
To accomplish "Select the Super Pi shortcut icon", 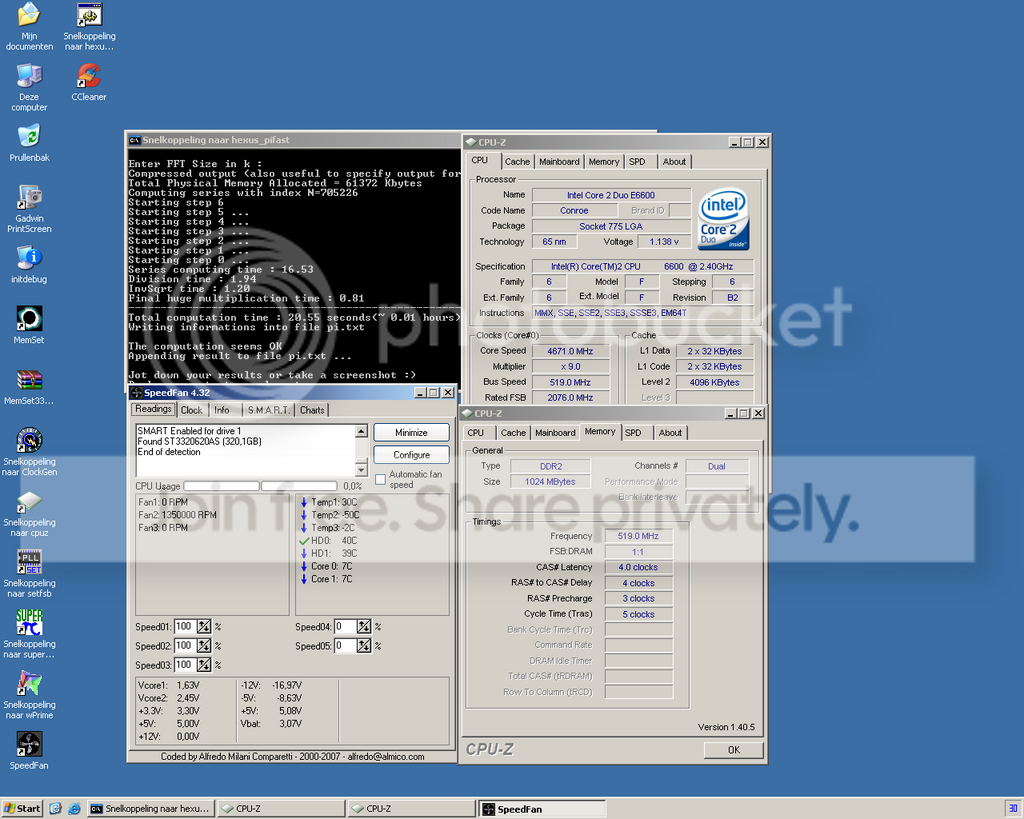I will point(29,634).
